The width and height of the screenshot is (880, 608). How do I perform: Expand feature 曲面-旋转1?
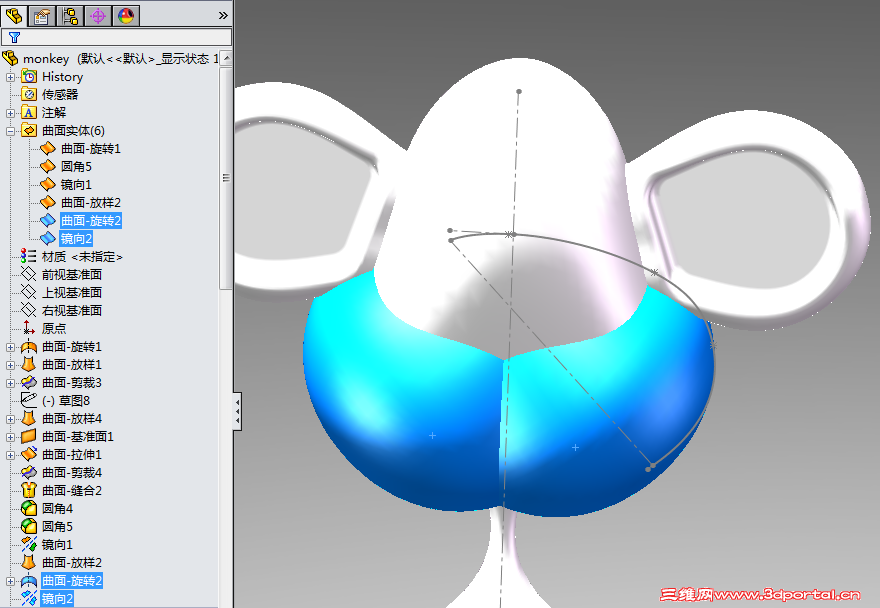(10, 348)
